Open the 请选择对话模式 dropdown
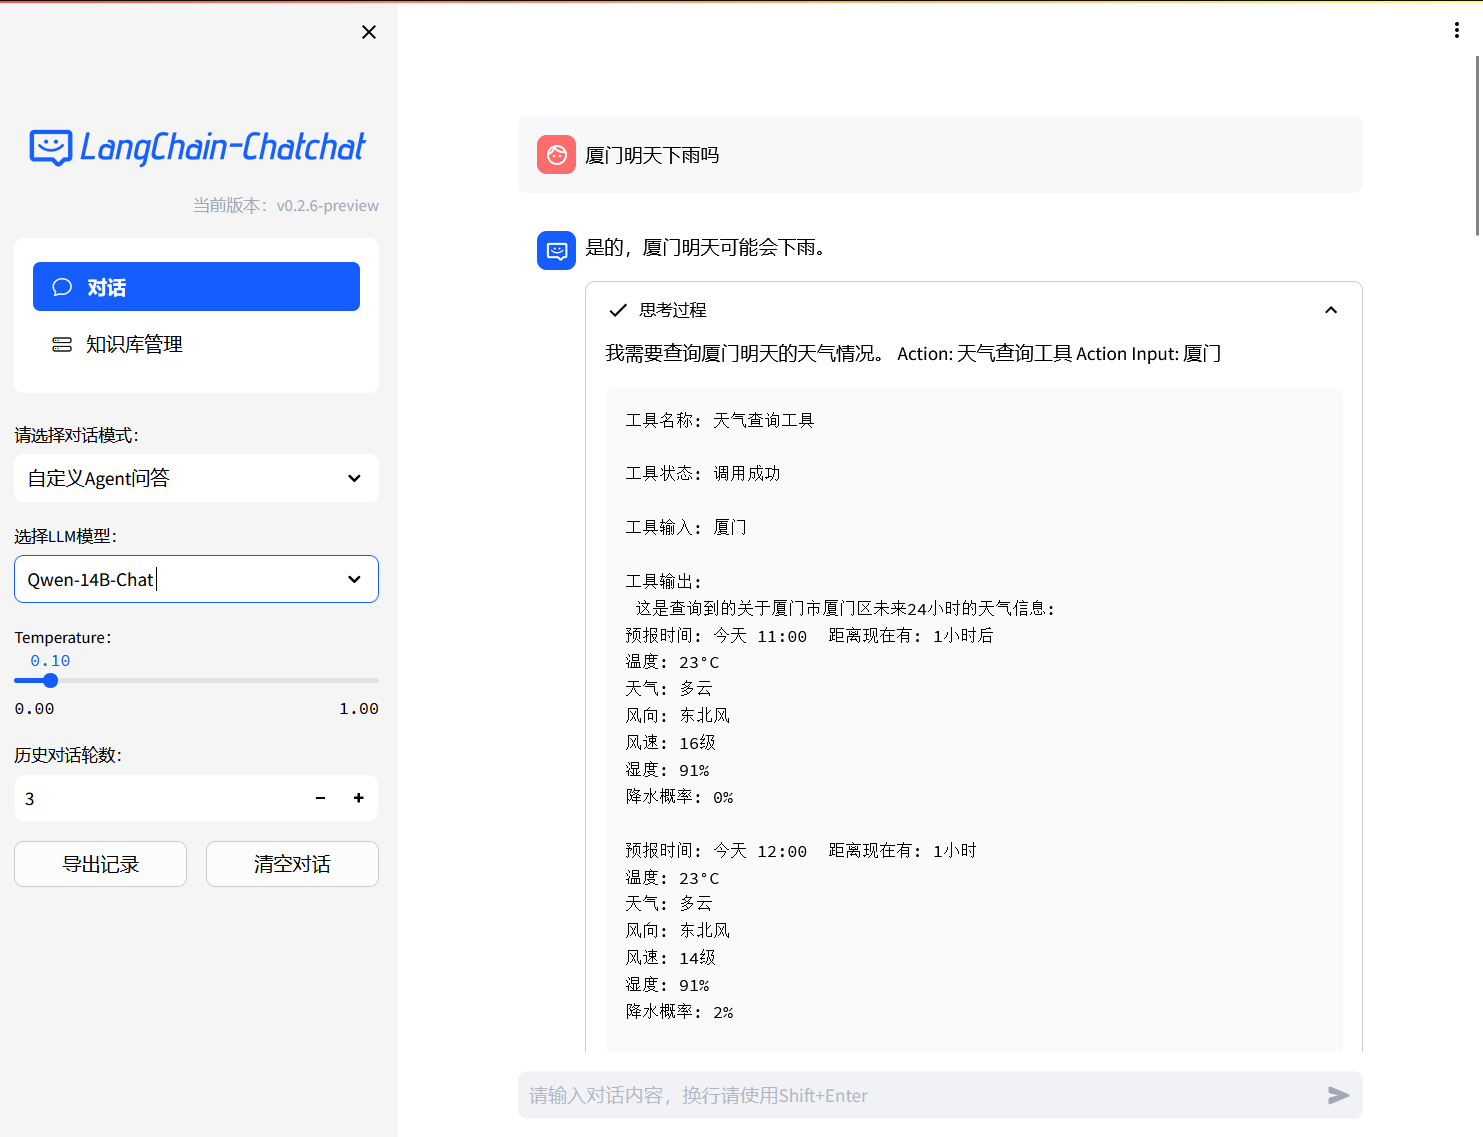The image size is (1483, 1137). (x=196, y=478)
